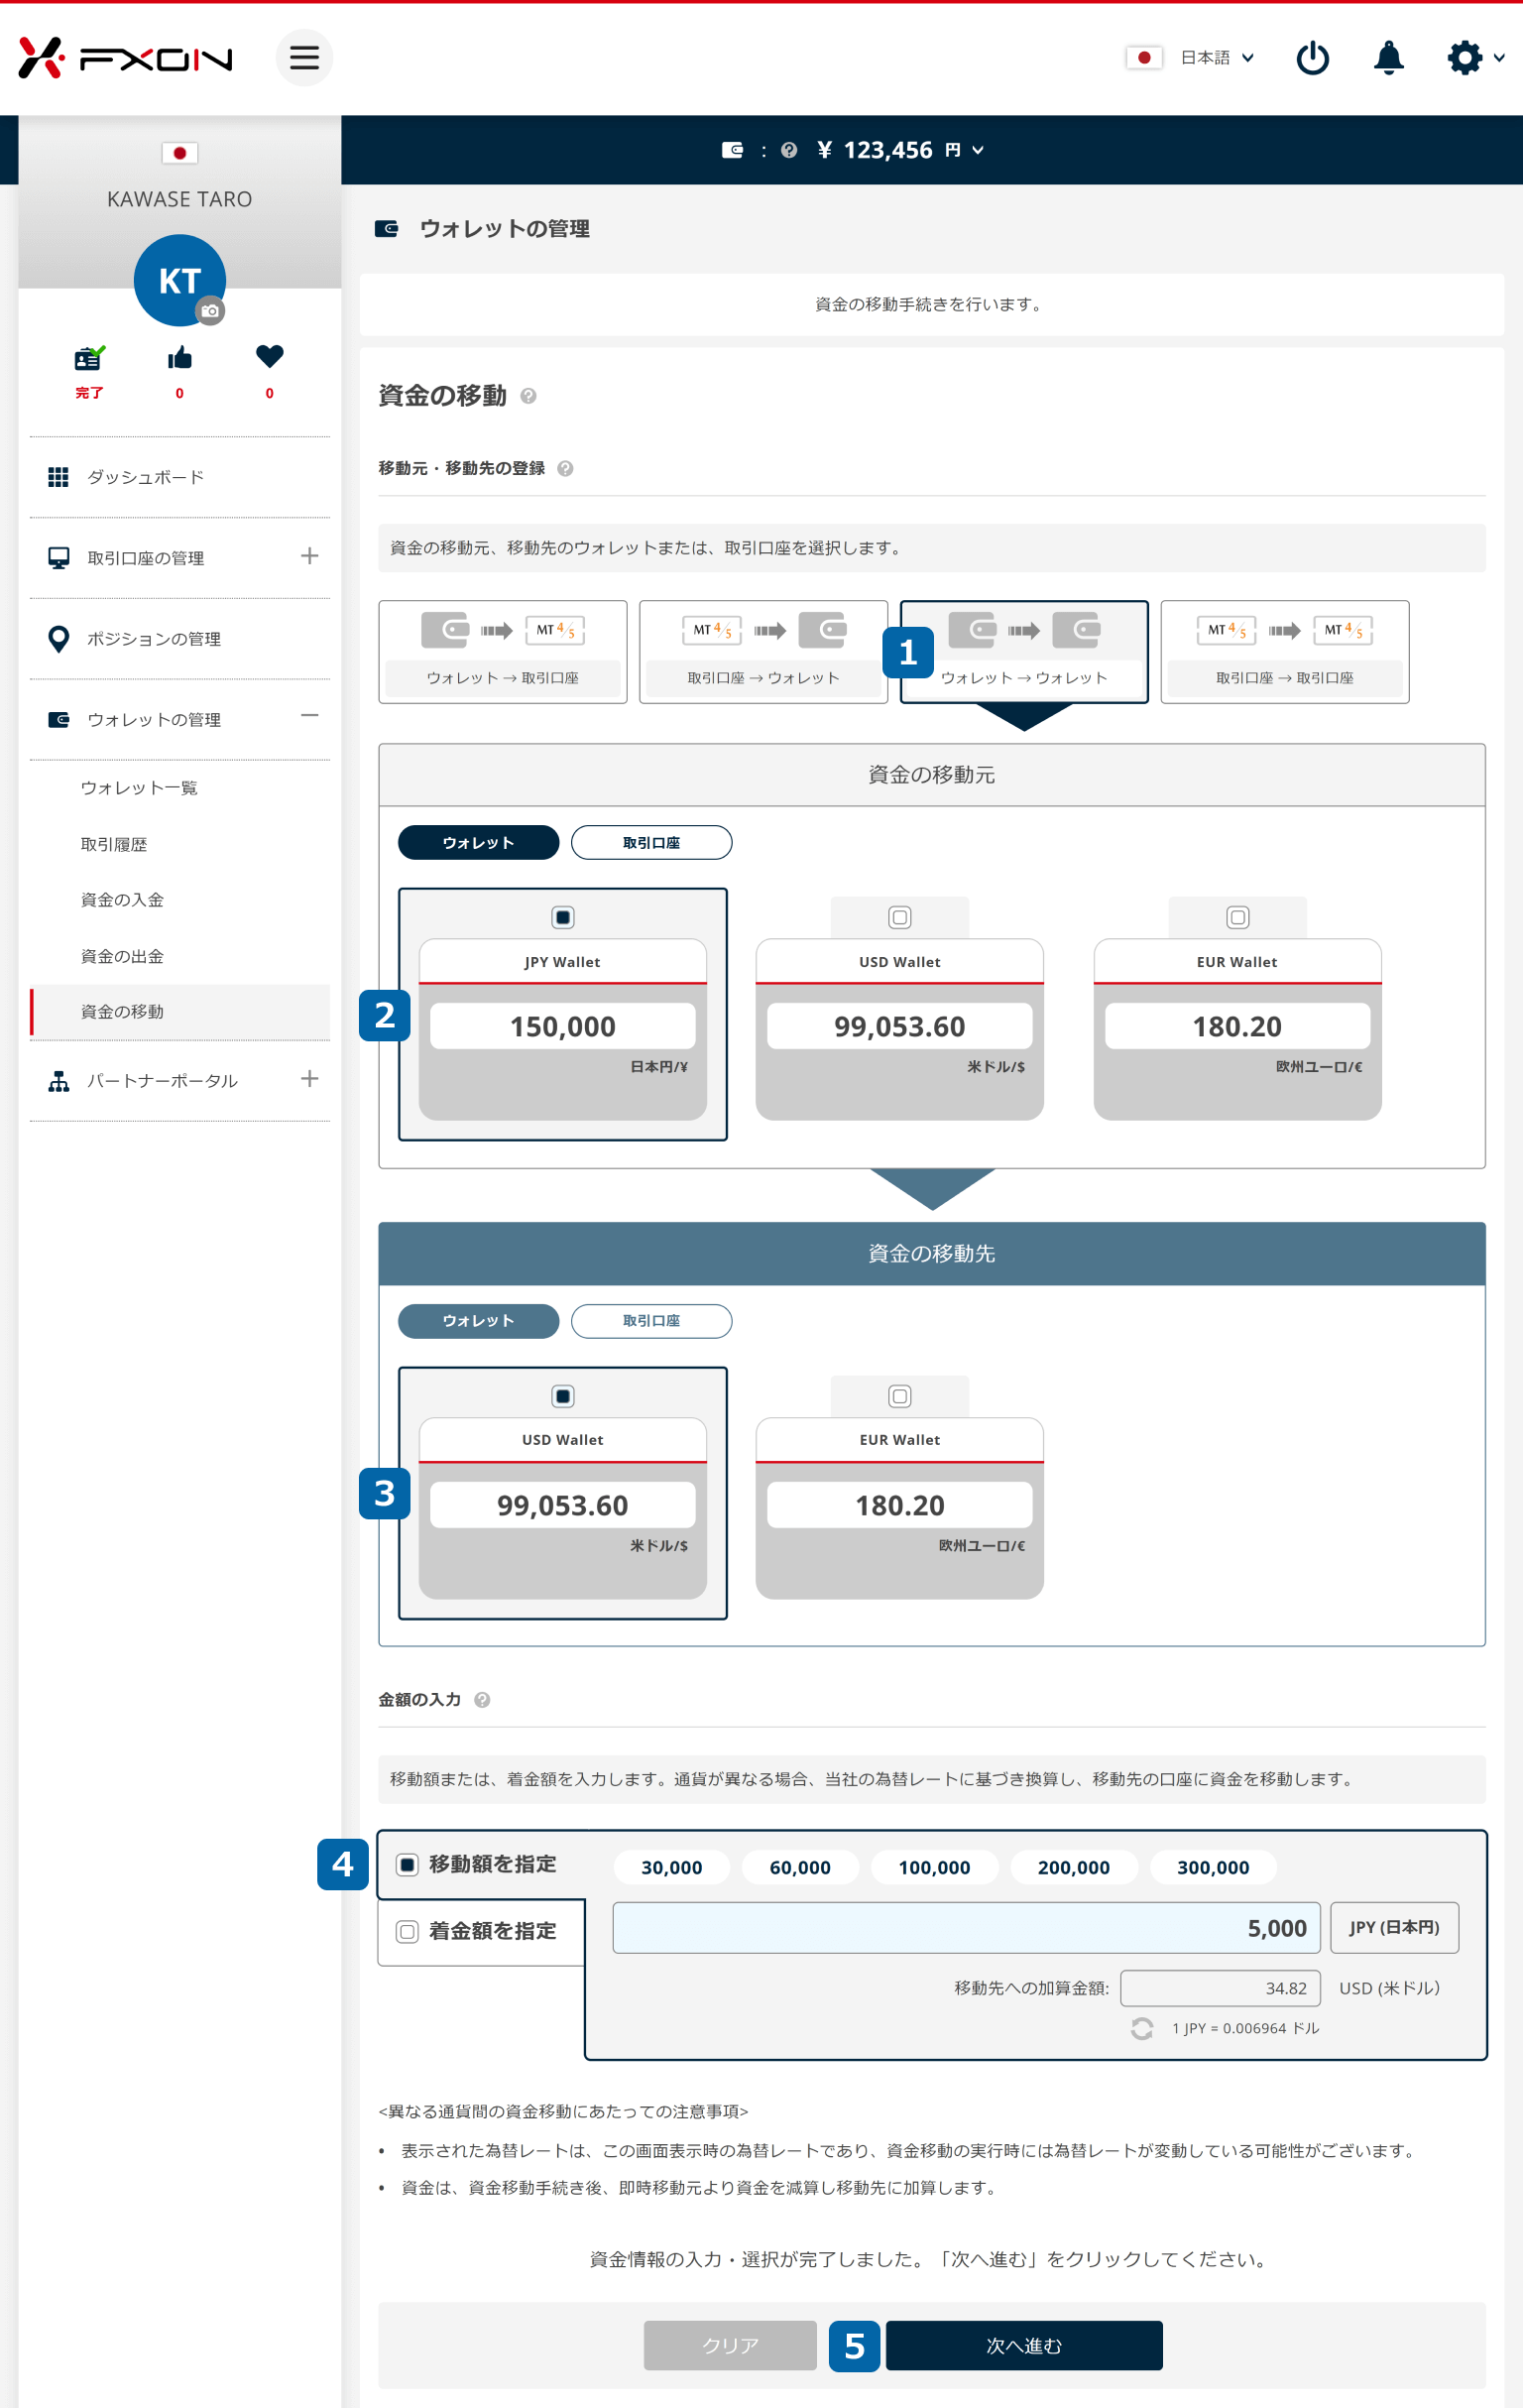Click the source JPY Wallet card showing 150,000

point(563,1029)
